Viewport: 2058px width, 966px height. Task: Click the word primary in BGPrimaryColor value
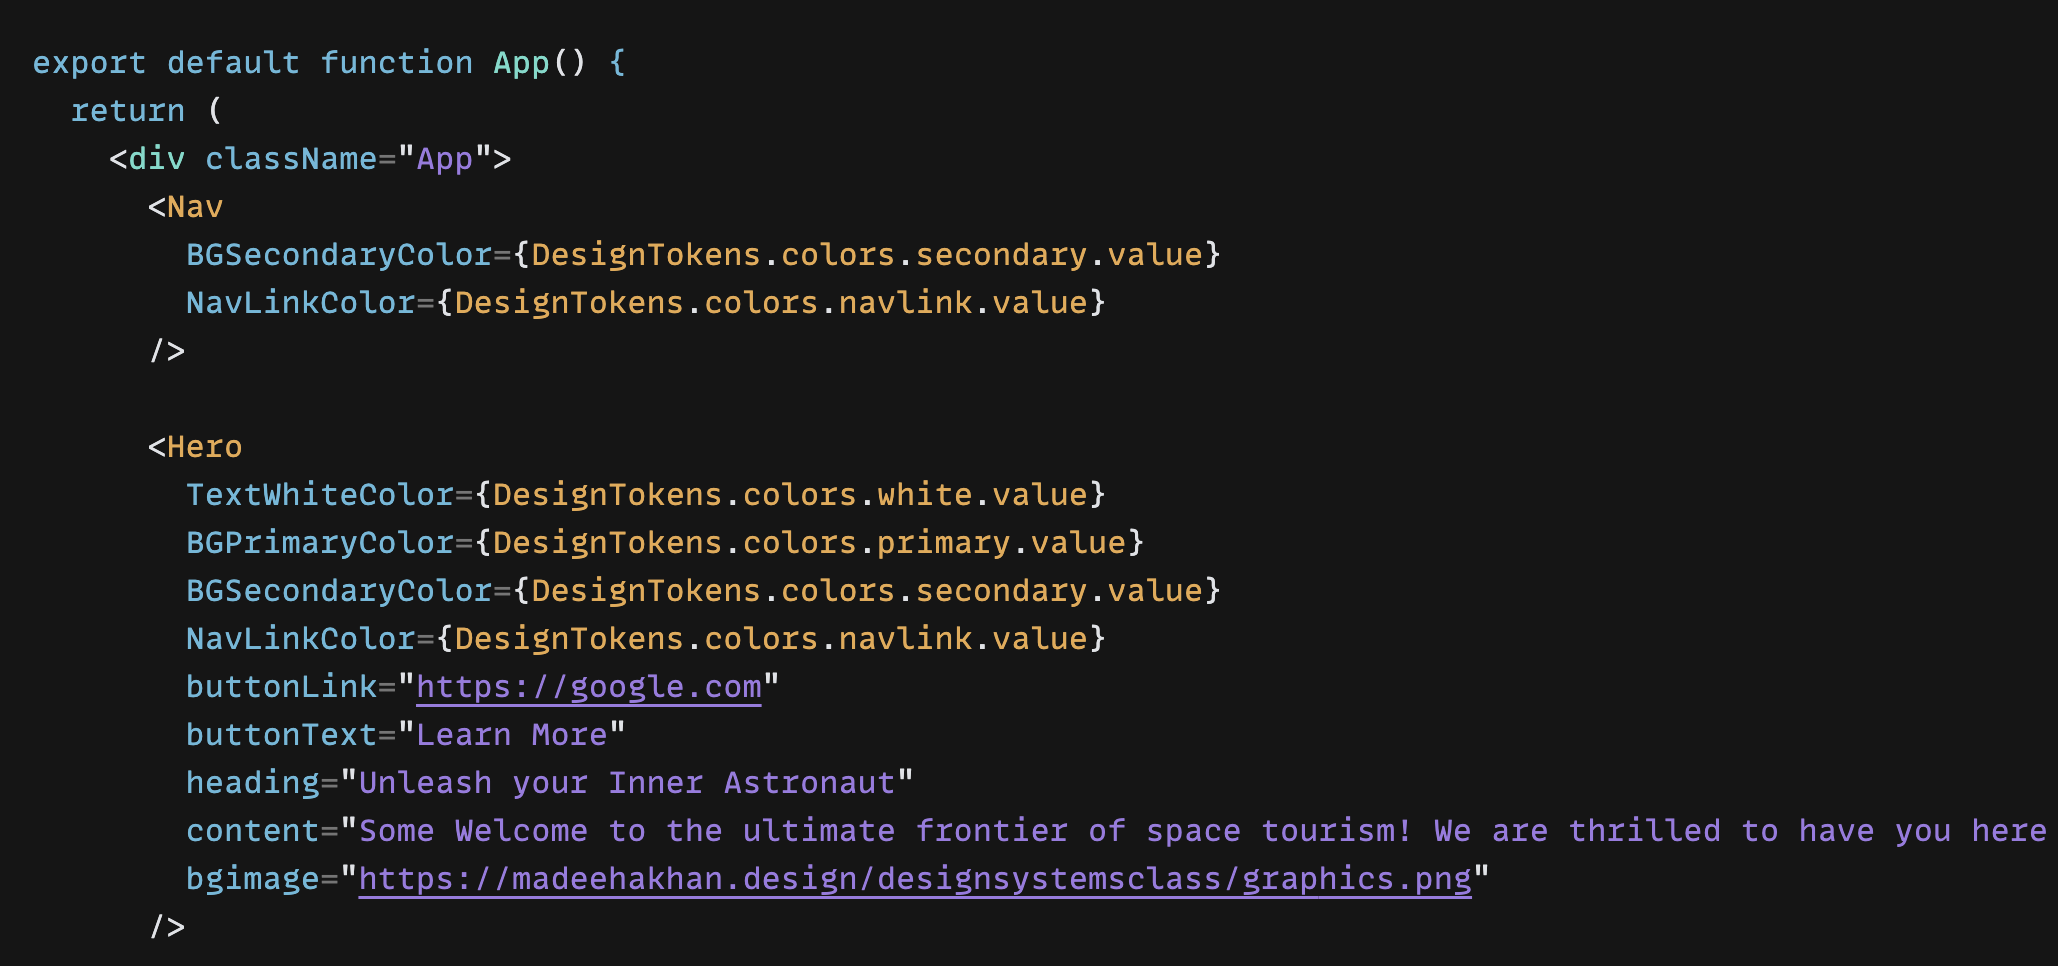(x=943, y=543)
